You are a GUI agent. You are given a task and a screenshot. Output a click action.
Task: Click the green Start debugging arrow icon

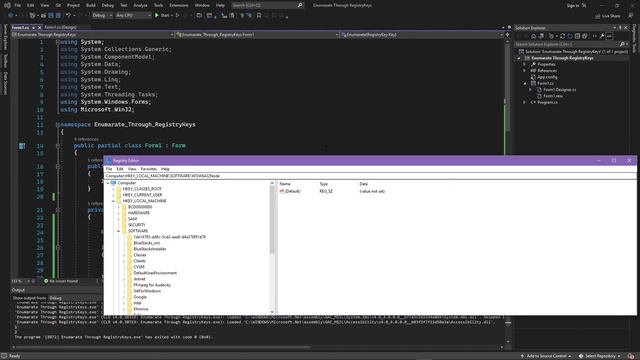(156, 16)
